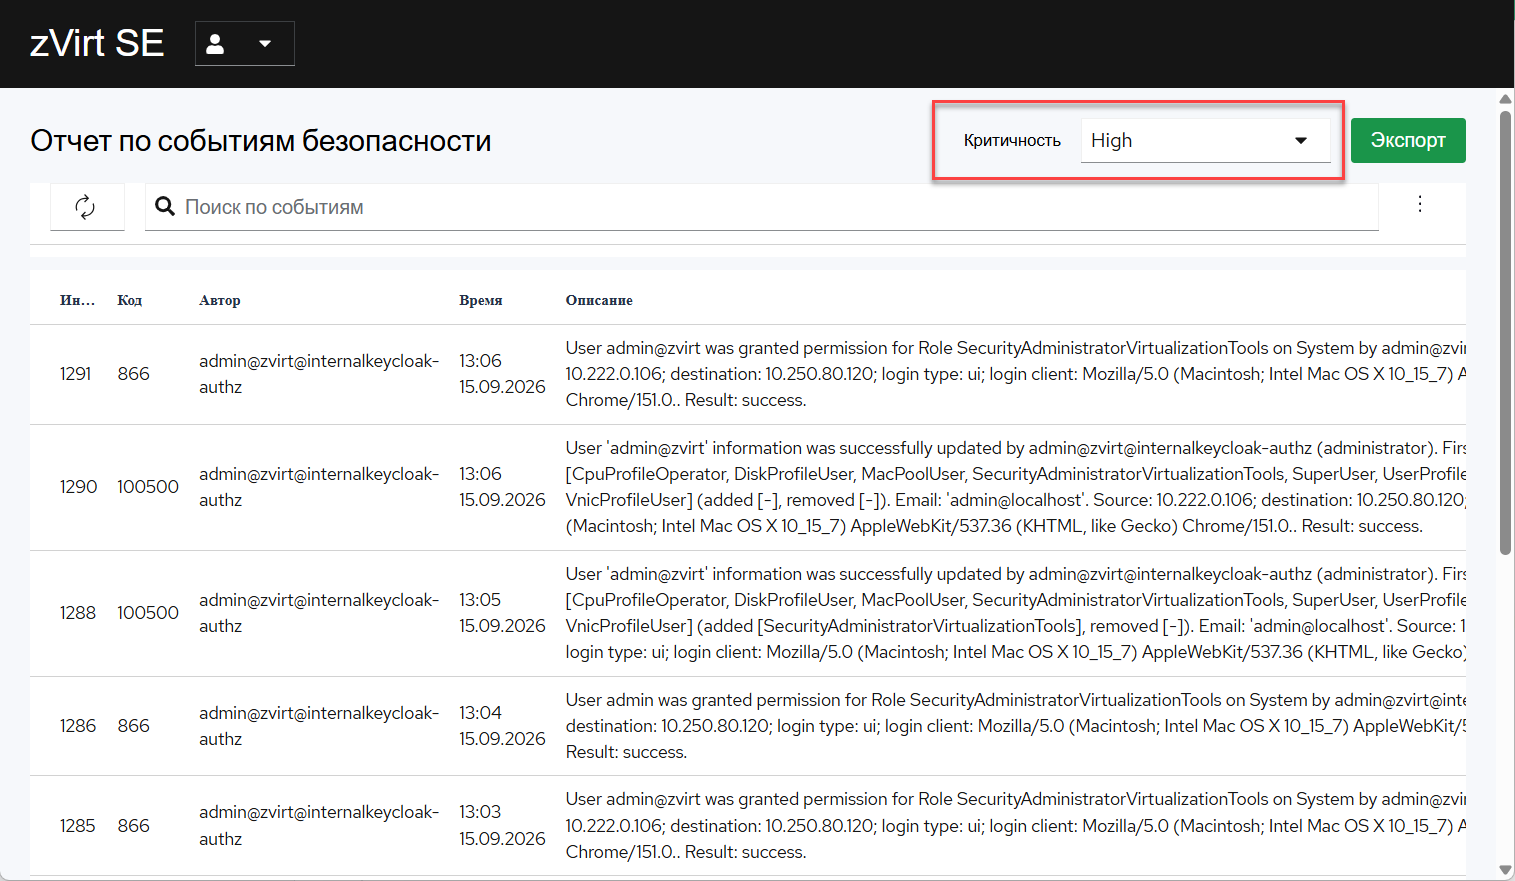Click the zVirt SE logo title
Image resolution: width=1515 pixels, height=881 pixels.
pos(97,43)
